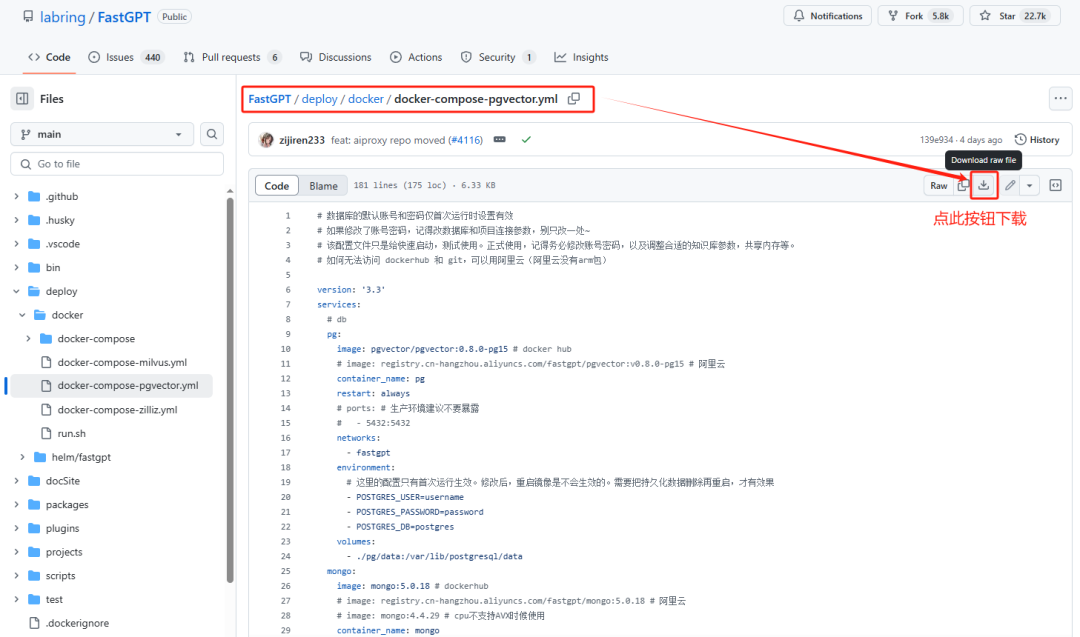The height and width of the screenshot is (637, 1080).
Task: Expand the scripts folder
Action: [17, 576]
